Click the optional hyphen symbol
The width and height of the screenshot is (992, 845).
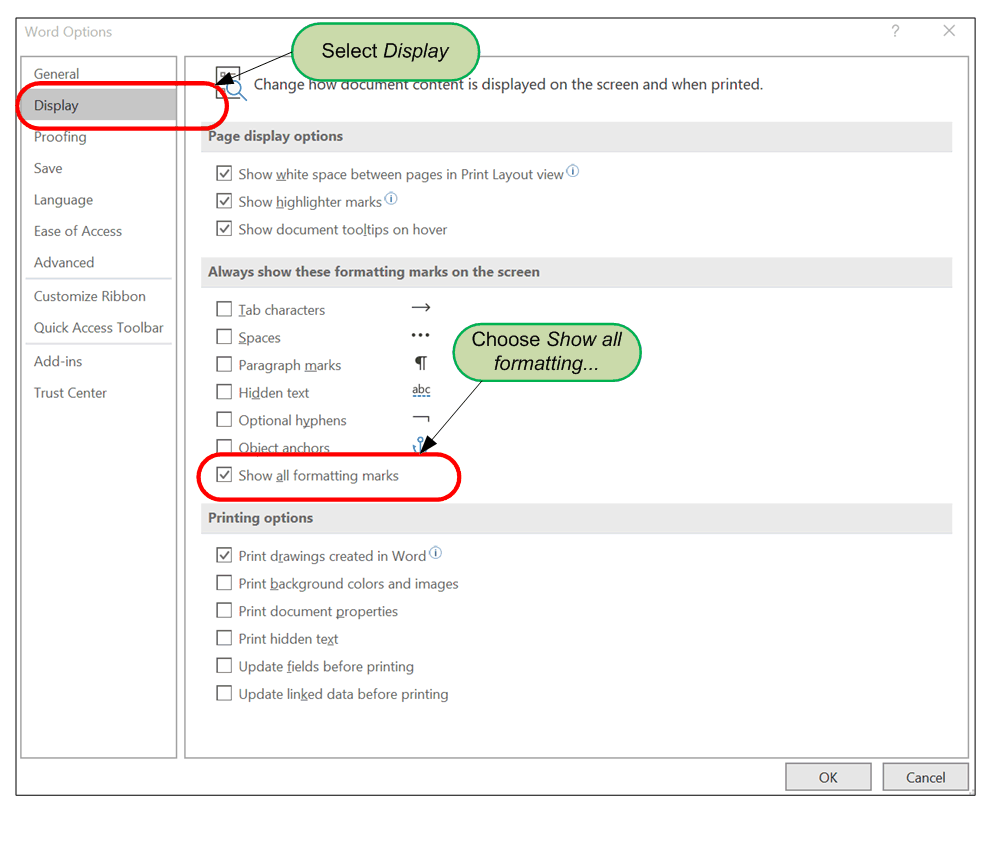pos(421,418)
